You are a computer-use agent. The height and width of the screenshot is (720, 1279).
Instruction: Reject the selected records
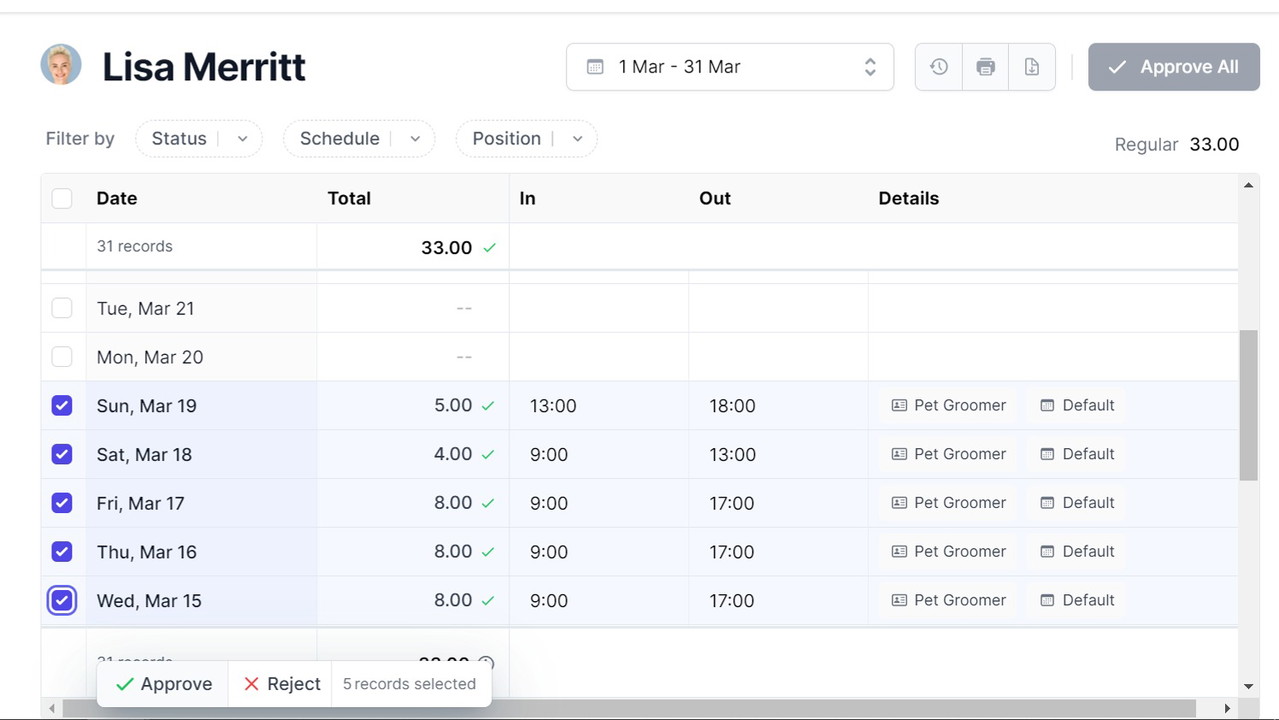point(281,684)
